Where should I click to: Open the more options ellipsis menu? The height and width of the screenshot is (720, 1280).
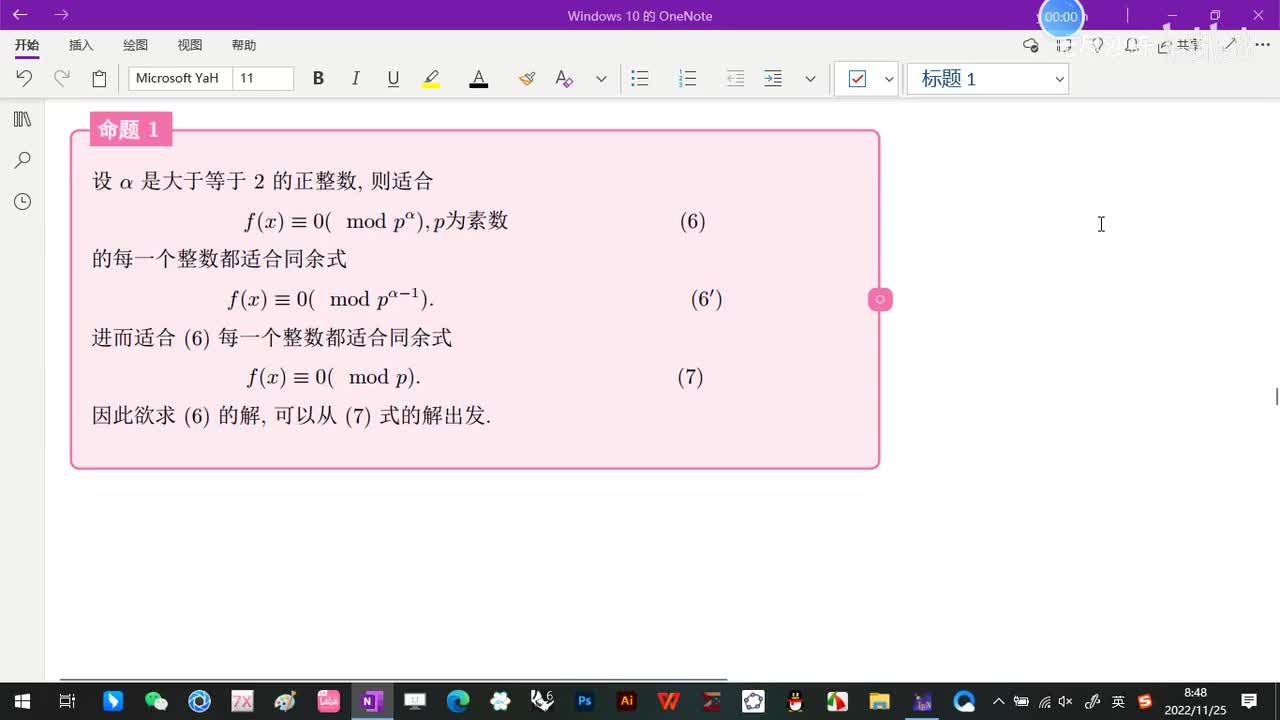tap(1262, 45)
